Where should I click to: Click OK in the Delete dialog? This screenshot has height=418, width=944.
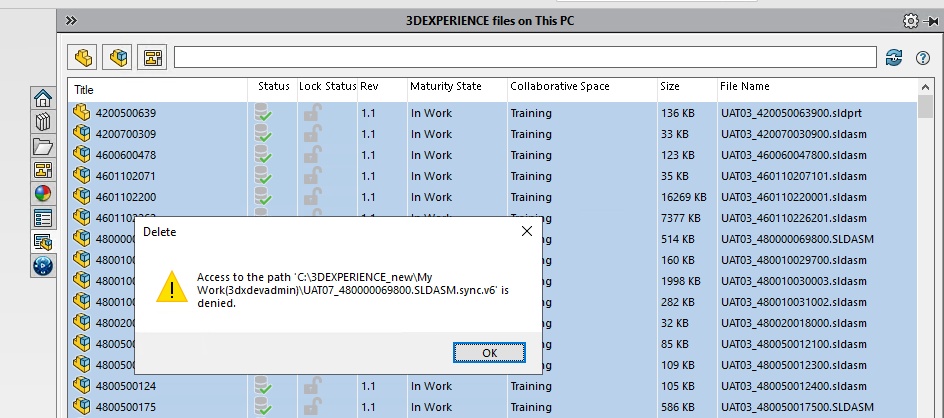489,353
